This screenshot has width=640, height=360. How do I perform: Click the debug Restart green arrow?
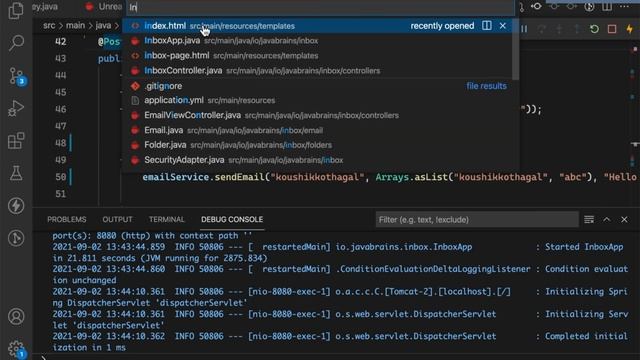click(594, 29)
